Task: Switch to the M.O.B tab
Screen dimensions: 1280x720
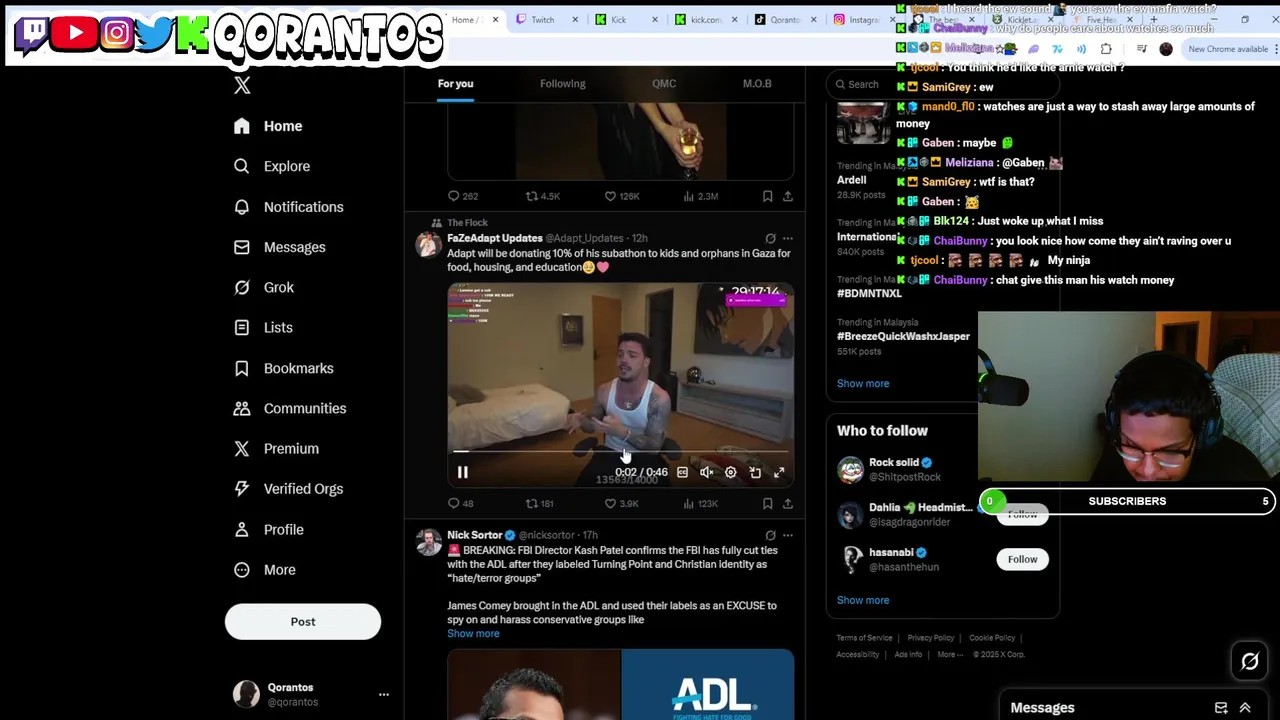Action: (757, 84)
